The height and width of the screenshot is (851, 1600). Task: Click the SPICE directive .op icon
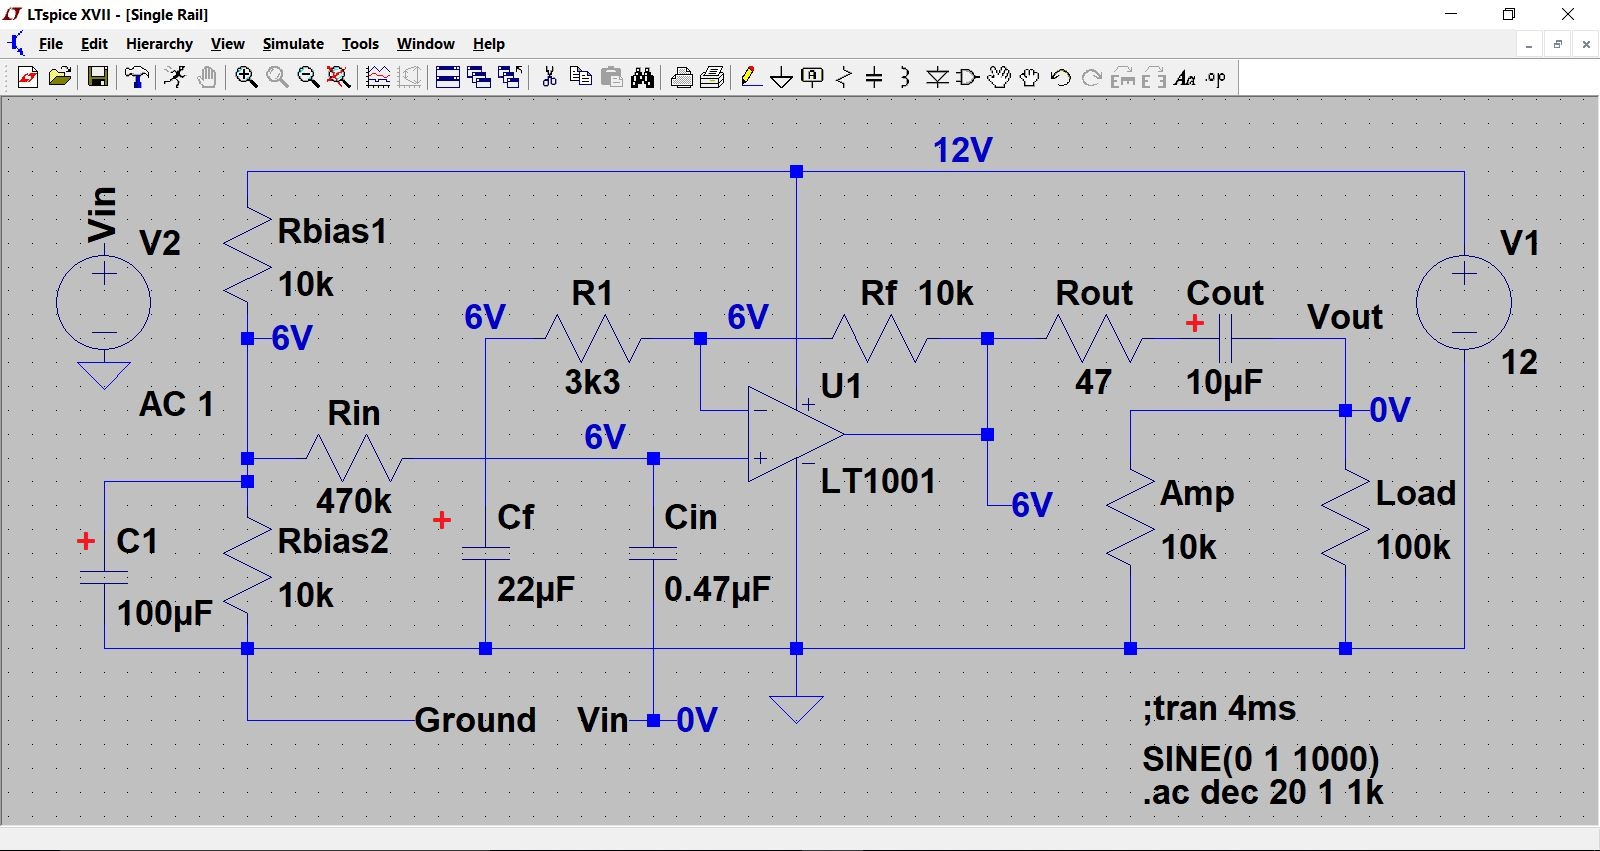coord(1216,77)
